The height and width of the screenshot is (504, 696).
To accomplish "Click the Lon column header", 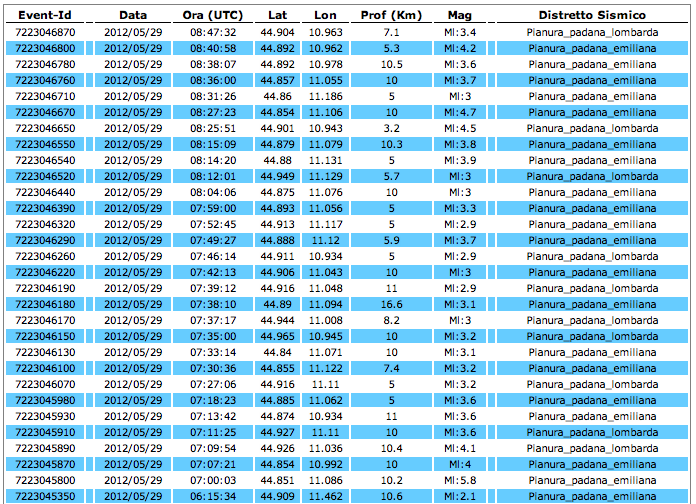I will tap(325, 16).
